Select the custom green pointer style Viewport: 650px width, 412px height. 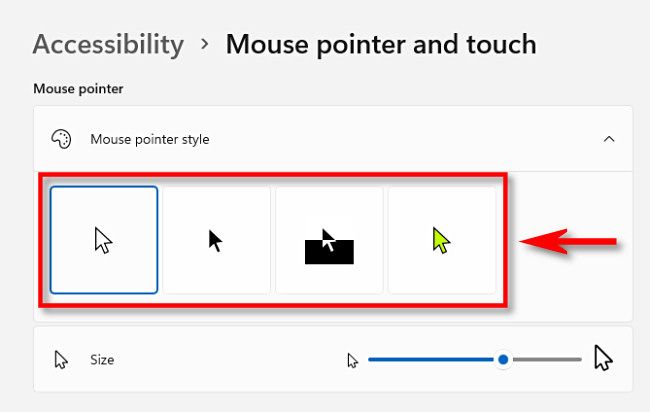[441, 240]
